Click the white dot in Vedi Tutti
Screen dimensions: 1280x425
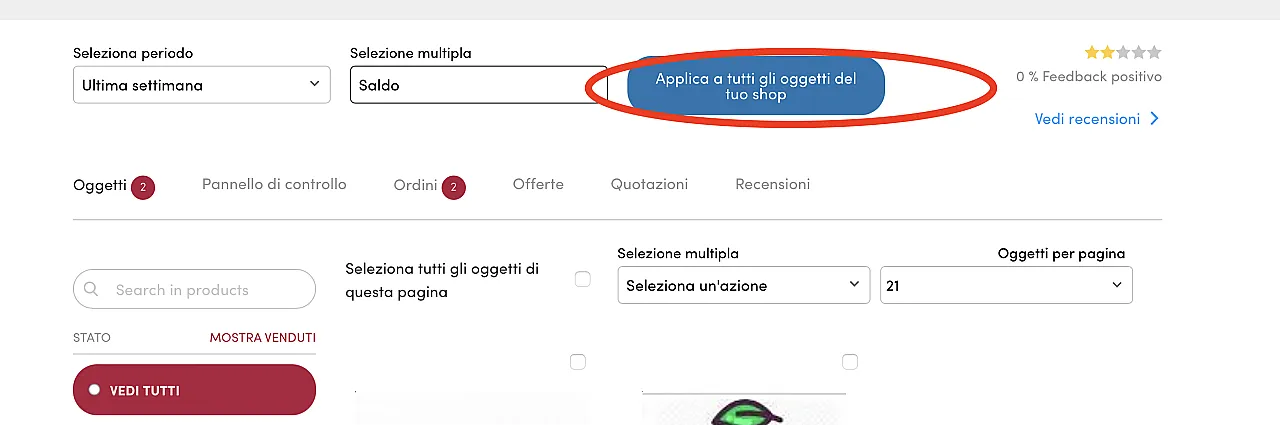click(x=94, y=390)
